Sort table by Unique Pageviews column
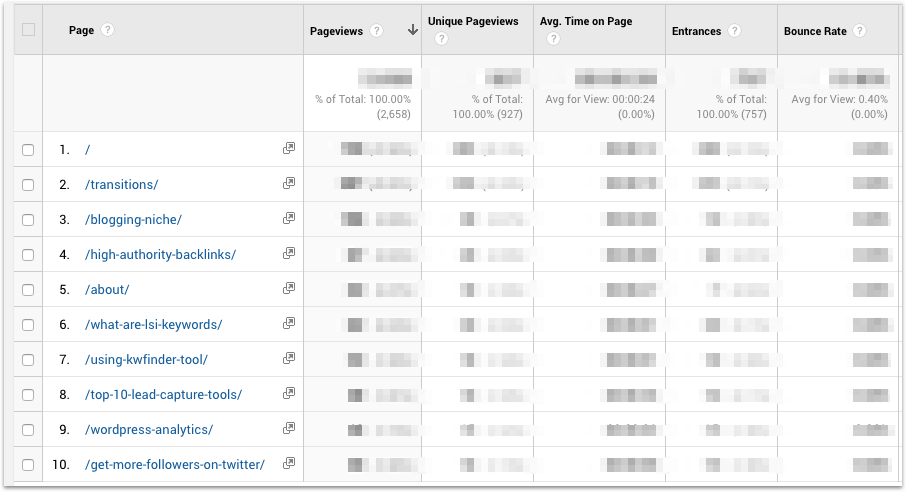This screenshot has width=906, height=492. [x=473, y=22]
